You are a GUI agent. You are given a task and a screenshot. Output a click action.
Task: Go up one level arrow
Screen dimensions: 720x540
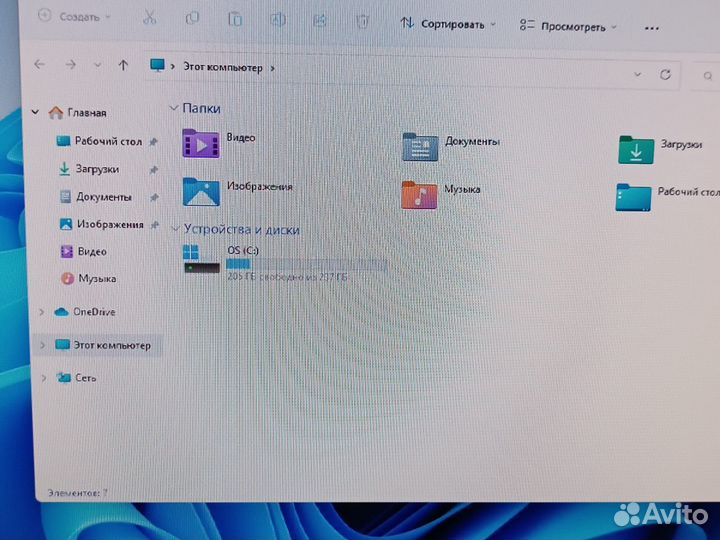point(123,65)
